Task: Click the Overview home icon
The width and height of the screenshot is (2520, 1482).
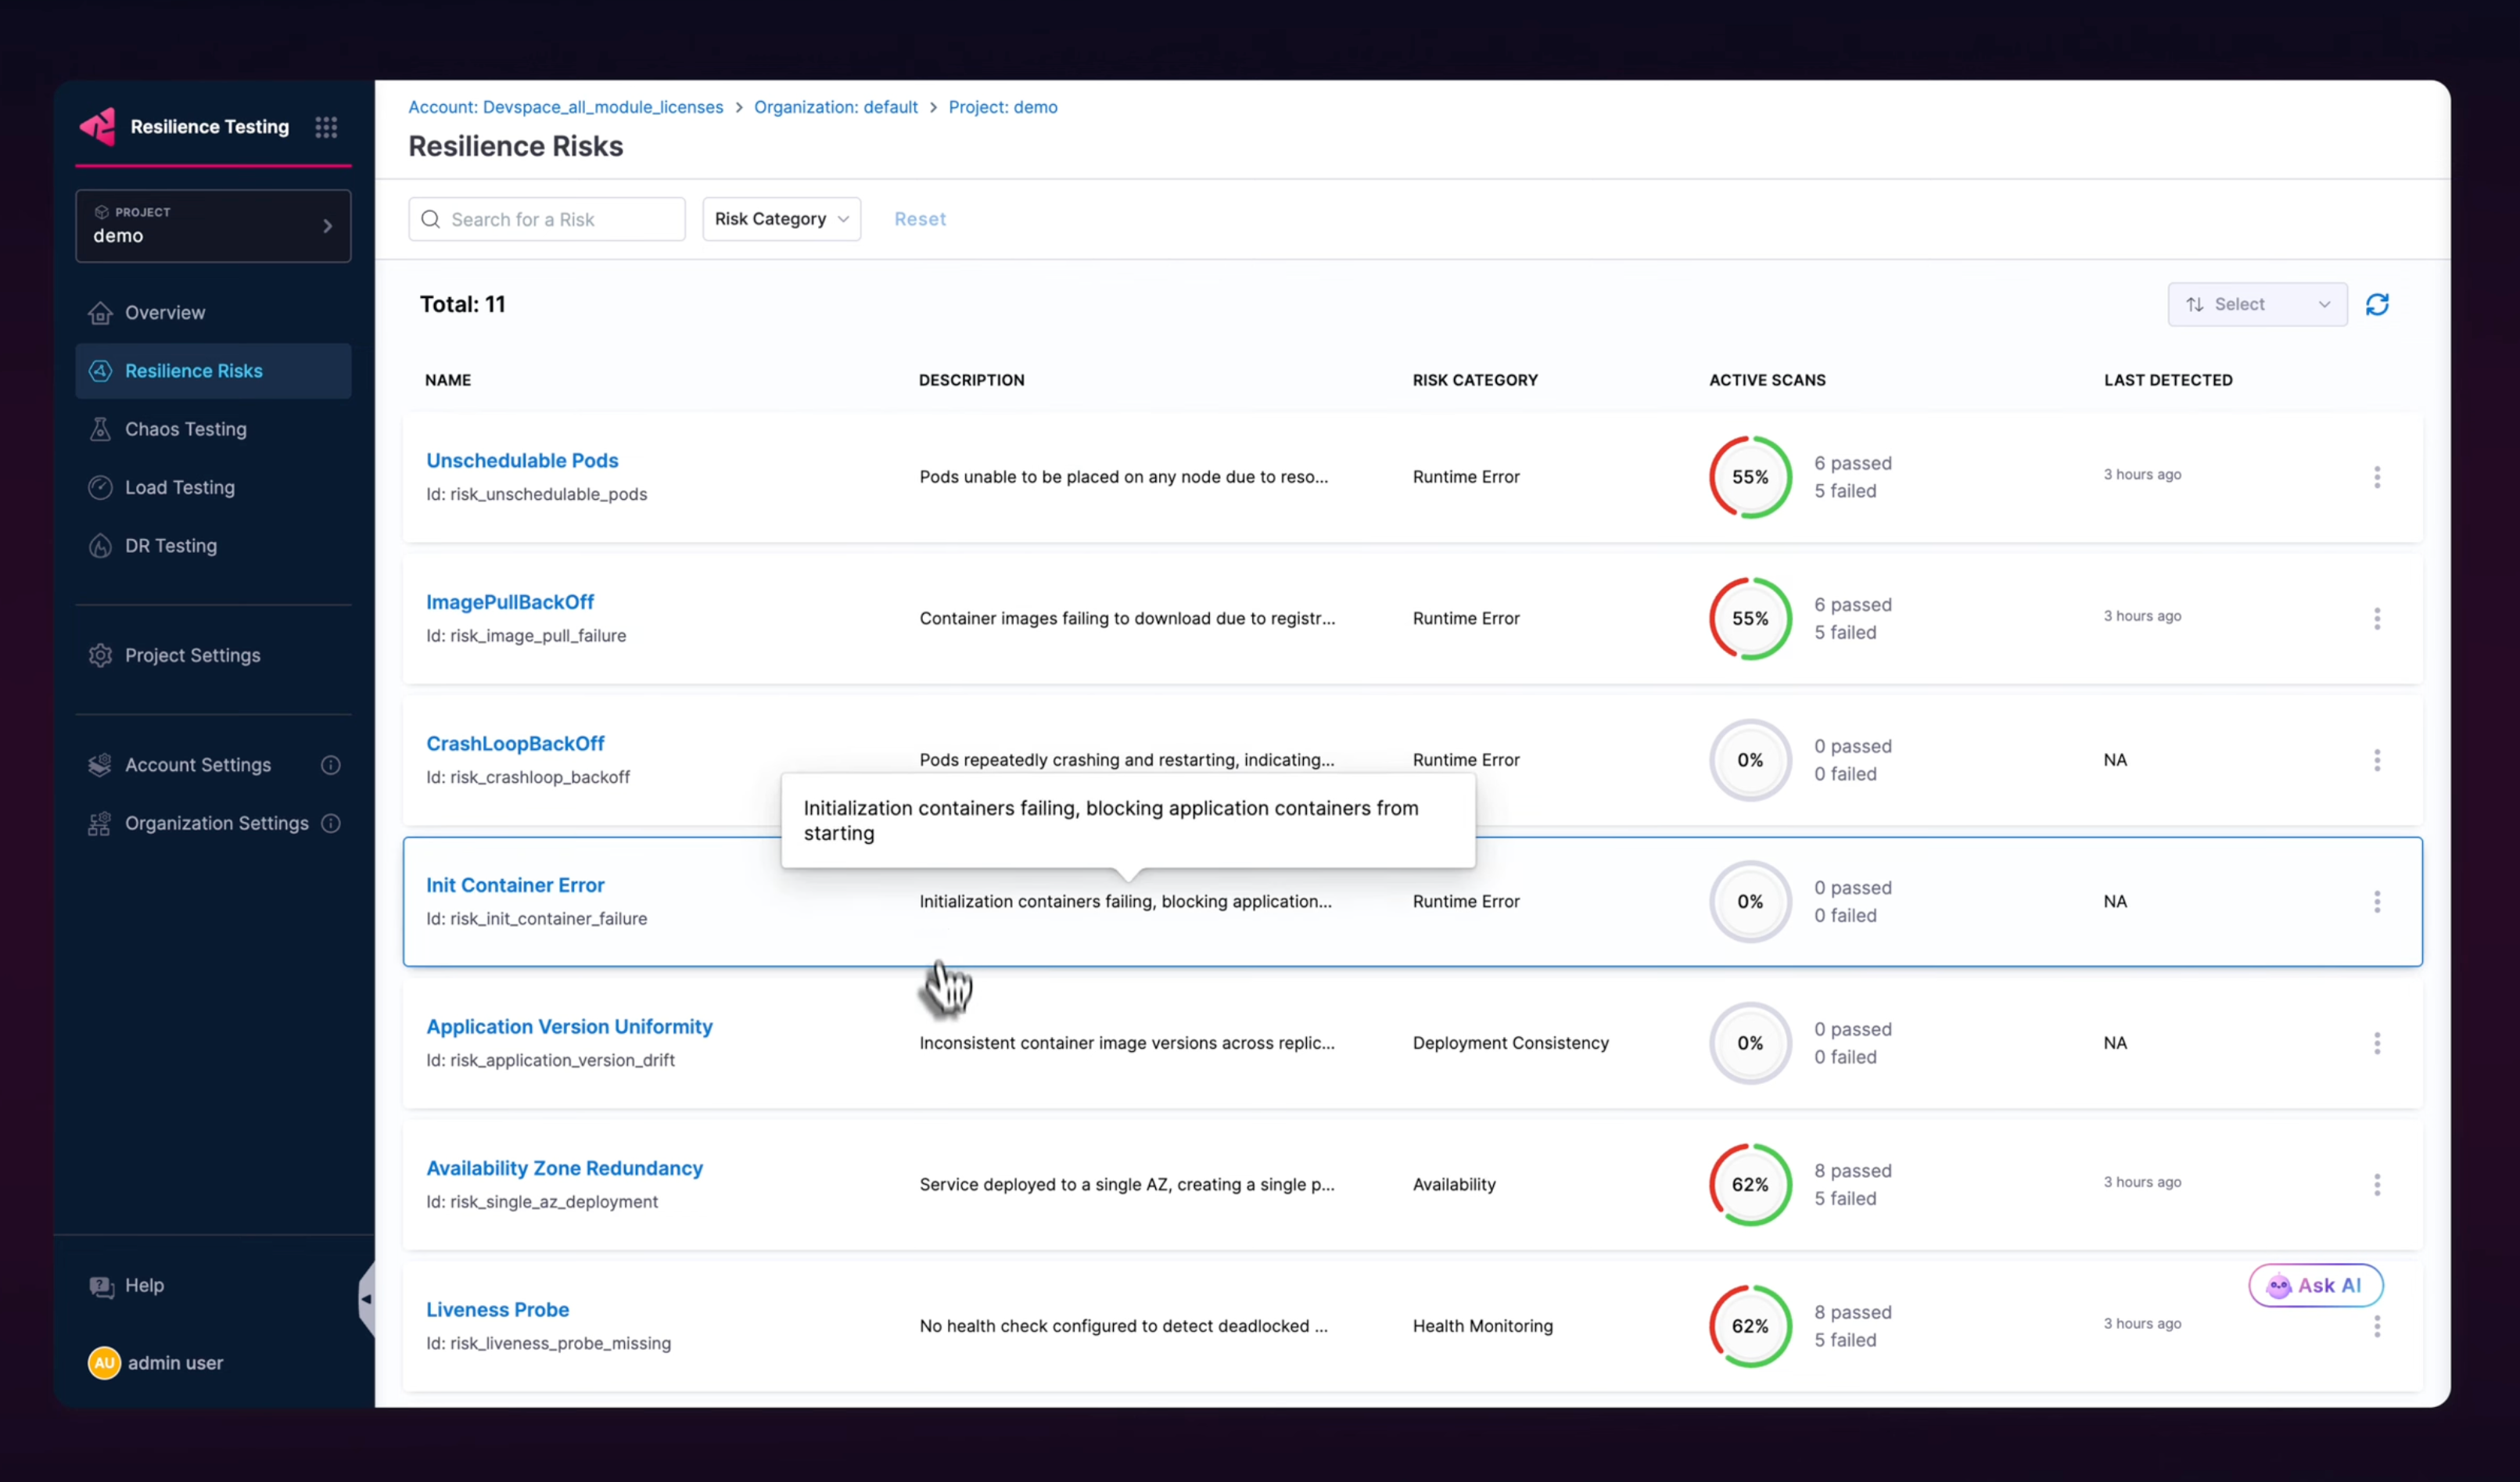Action: coord(100,313)
